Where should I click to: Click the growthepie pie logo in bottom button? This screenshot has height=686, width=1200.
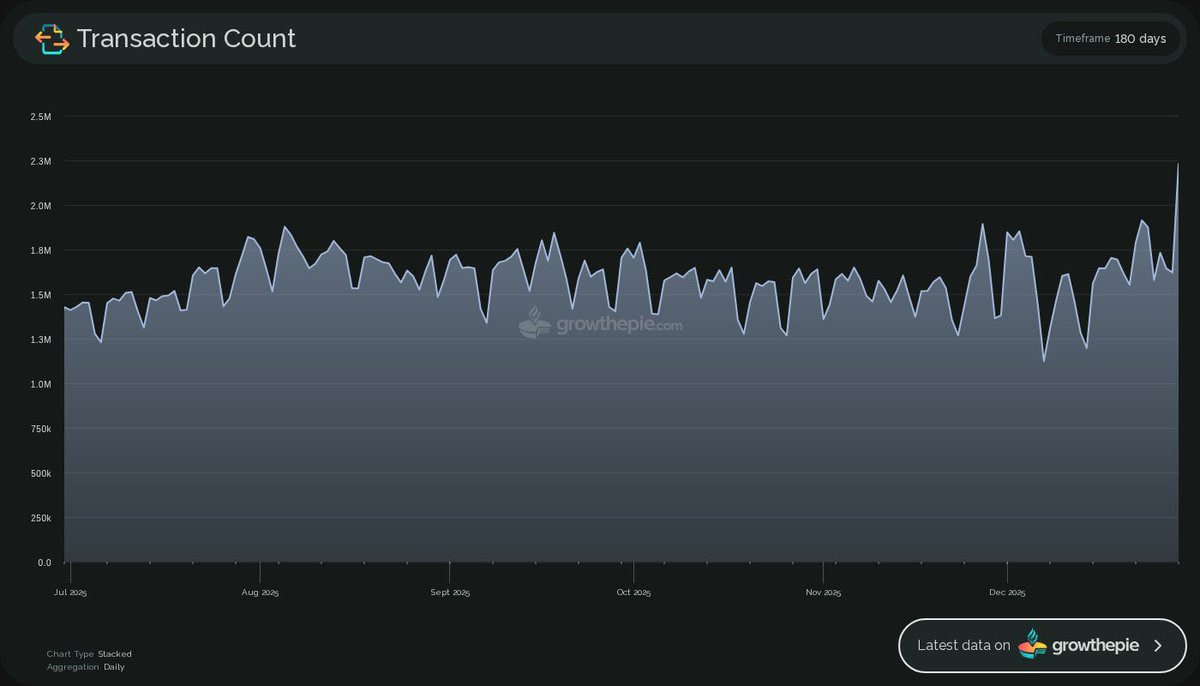[x=1032, y=646]
